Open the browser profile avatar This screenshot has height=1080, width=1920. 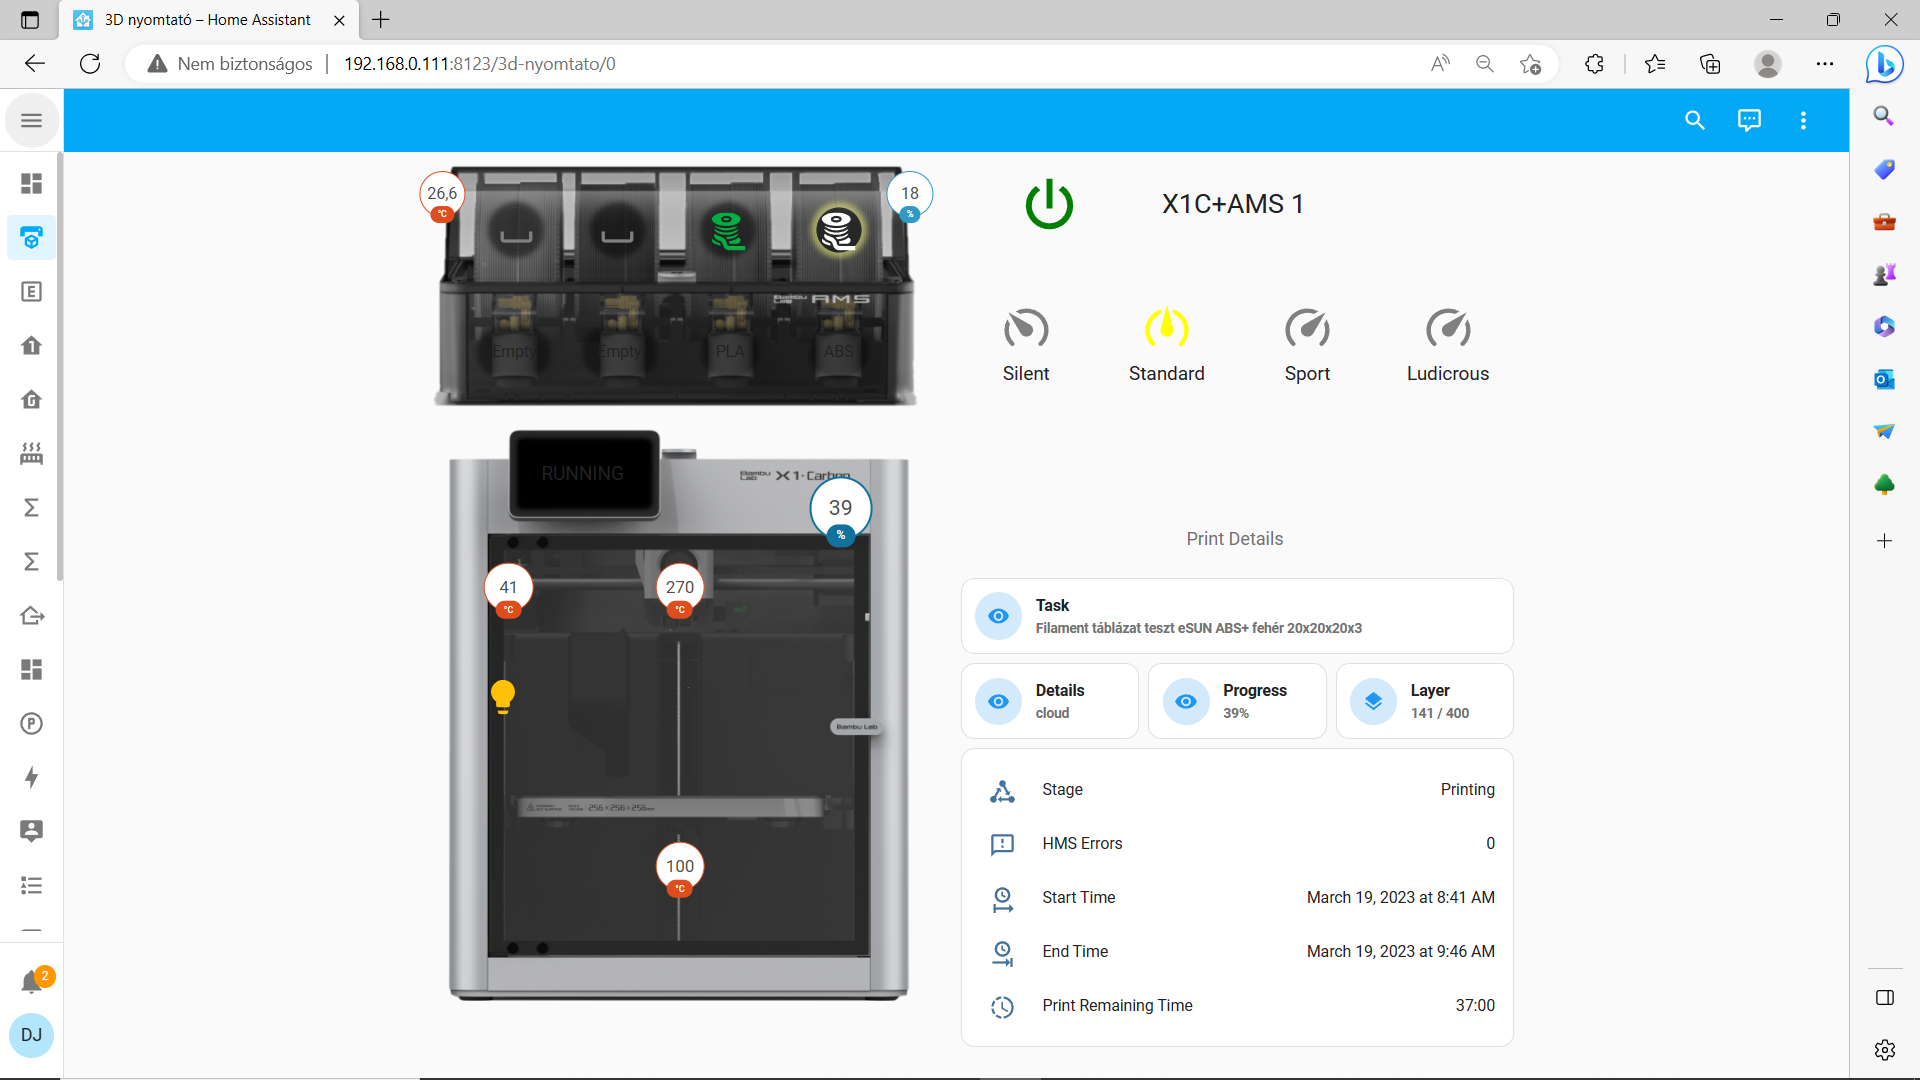[1768, 64]
